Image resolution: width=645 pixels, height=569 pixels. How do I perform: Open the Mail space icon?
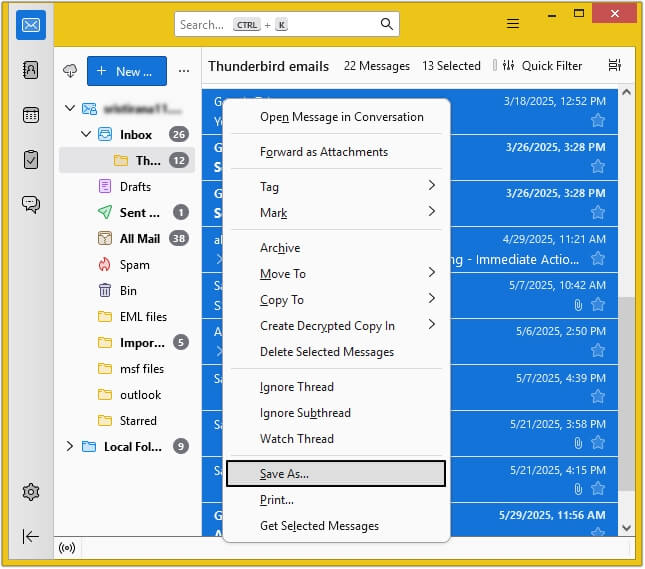coord(31,25)
